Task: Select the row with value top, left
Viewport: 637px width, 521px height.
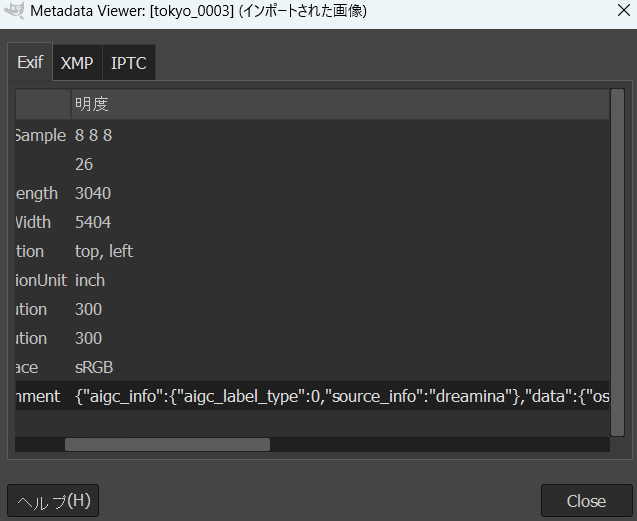Action: coord(312,251)
